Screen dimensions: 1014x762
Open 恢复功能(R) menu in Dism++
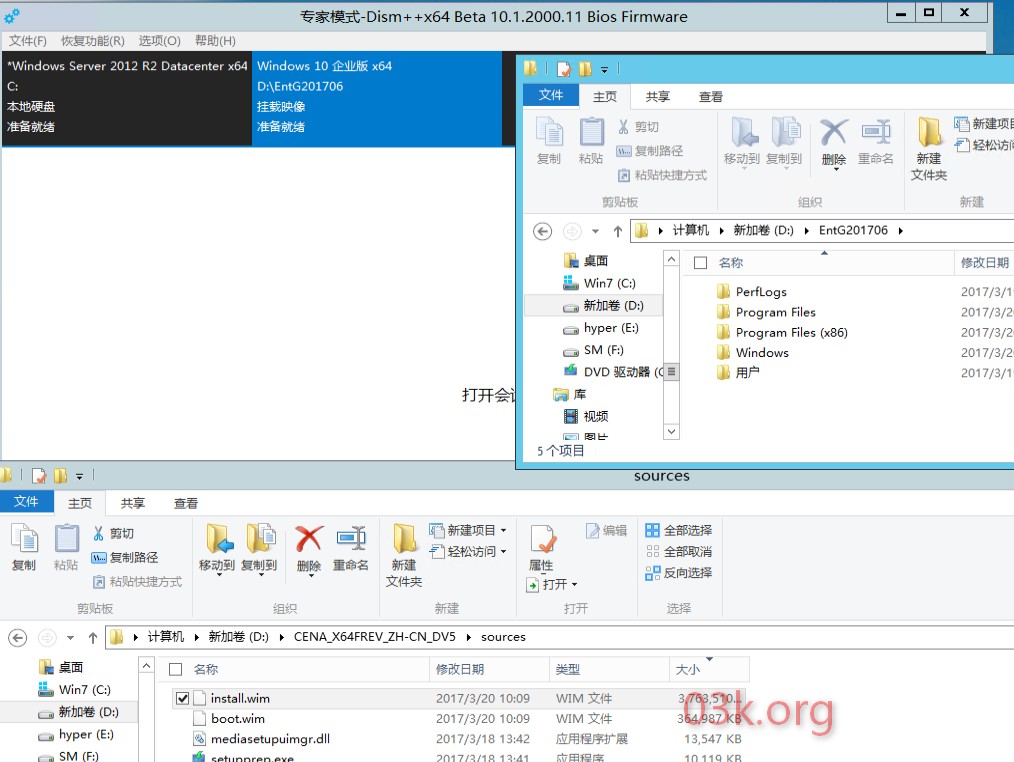click(x=92, y=41)
